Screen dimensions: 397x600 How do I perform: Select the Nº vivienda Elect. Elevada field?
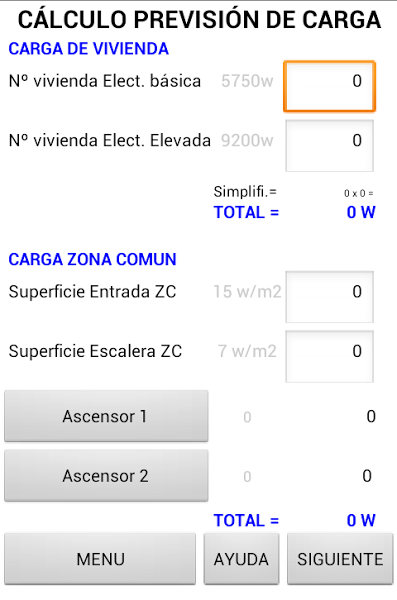coord(329,145)
